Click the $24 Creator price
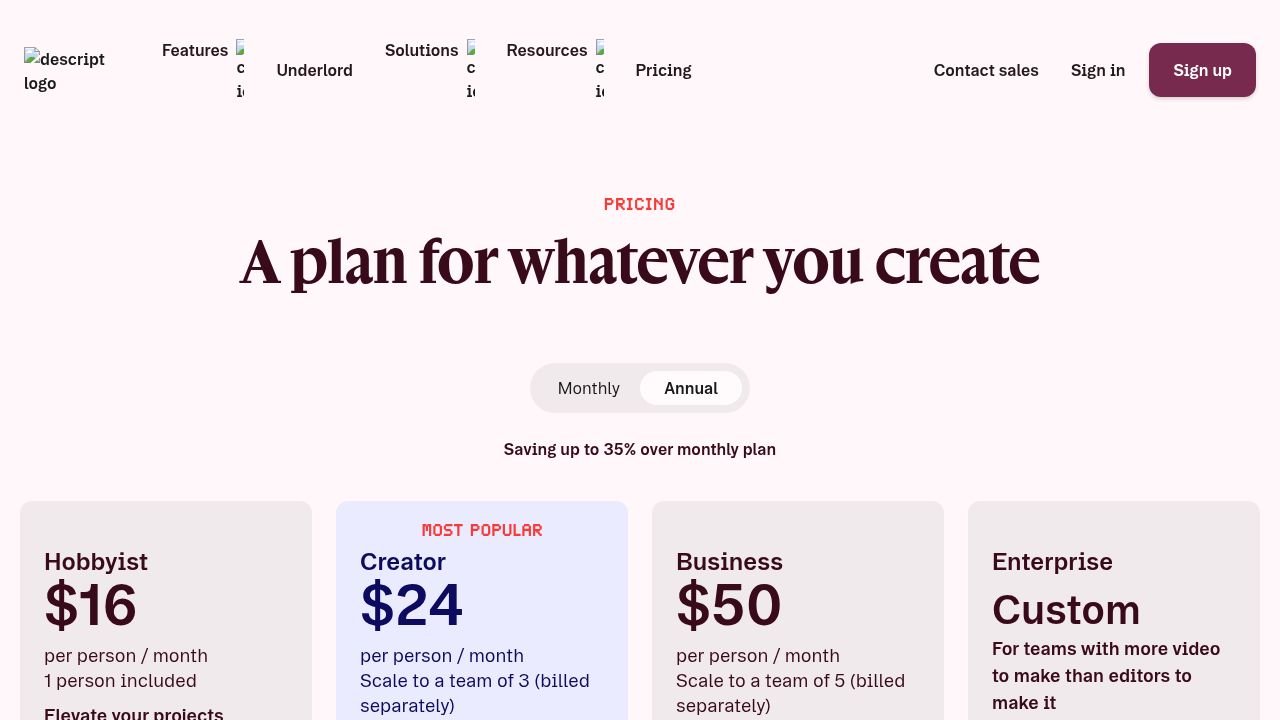This screenshot has height=720, width=1280. pyautogui.click(x=411, y=605)
